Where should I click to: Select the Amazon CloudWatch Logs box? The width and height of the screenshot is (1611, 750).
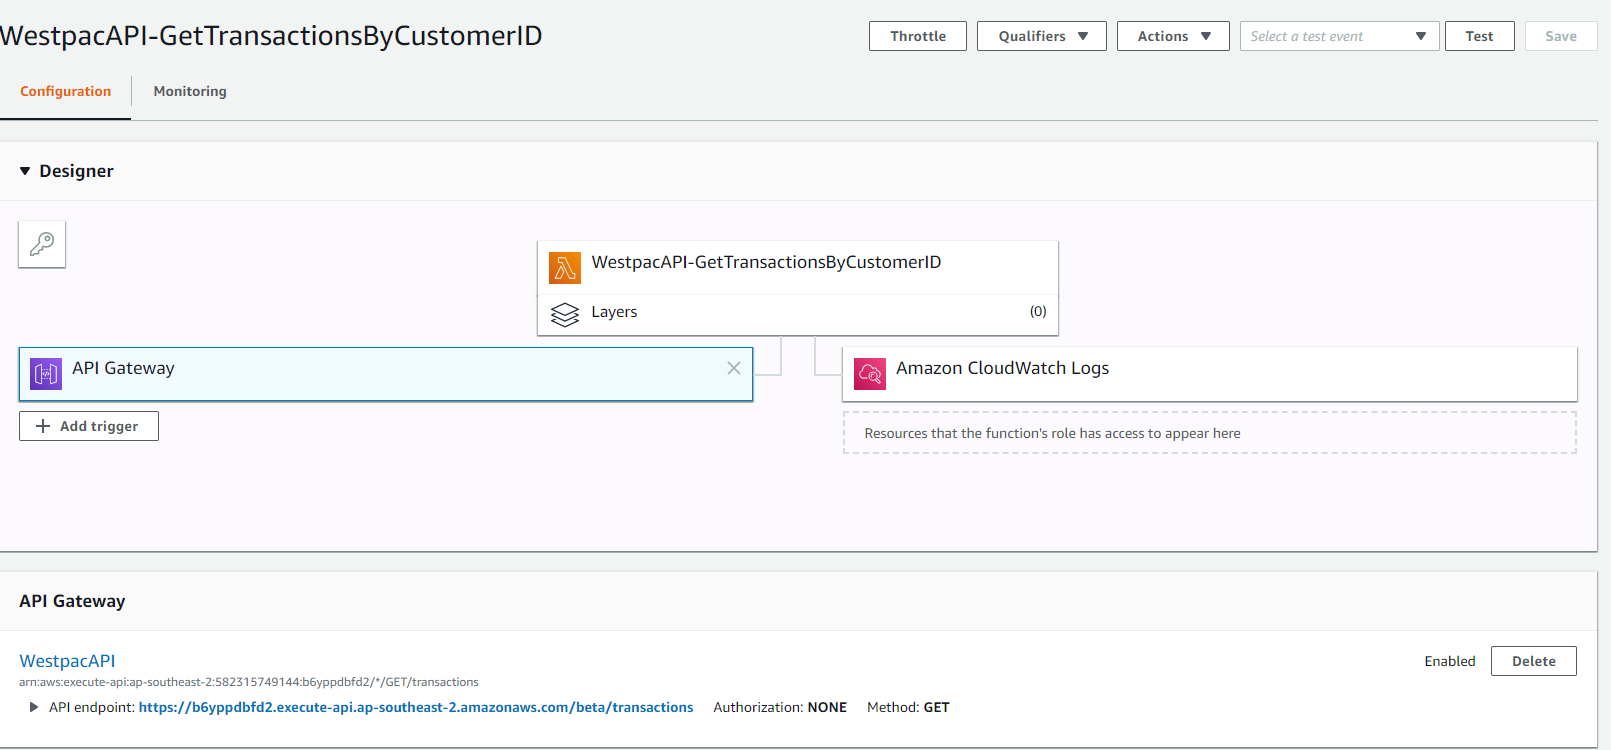pos(1210,374)
